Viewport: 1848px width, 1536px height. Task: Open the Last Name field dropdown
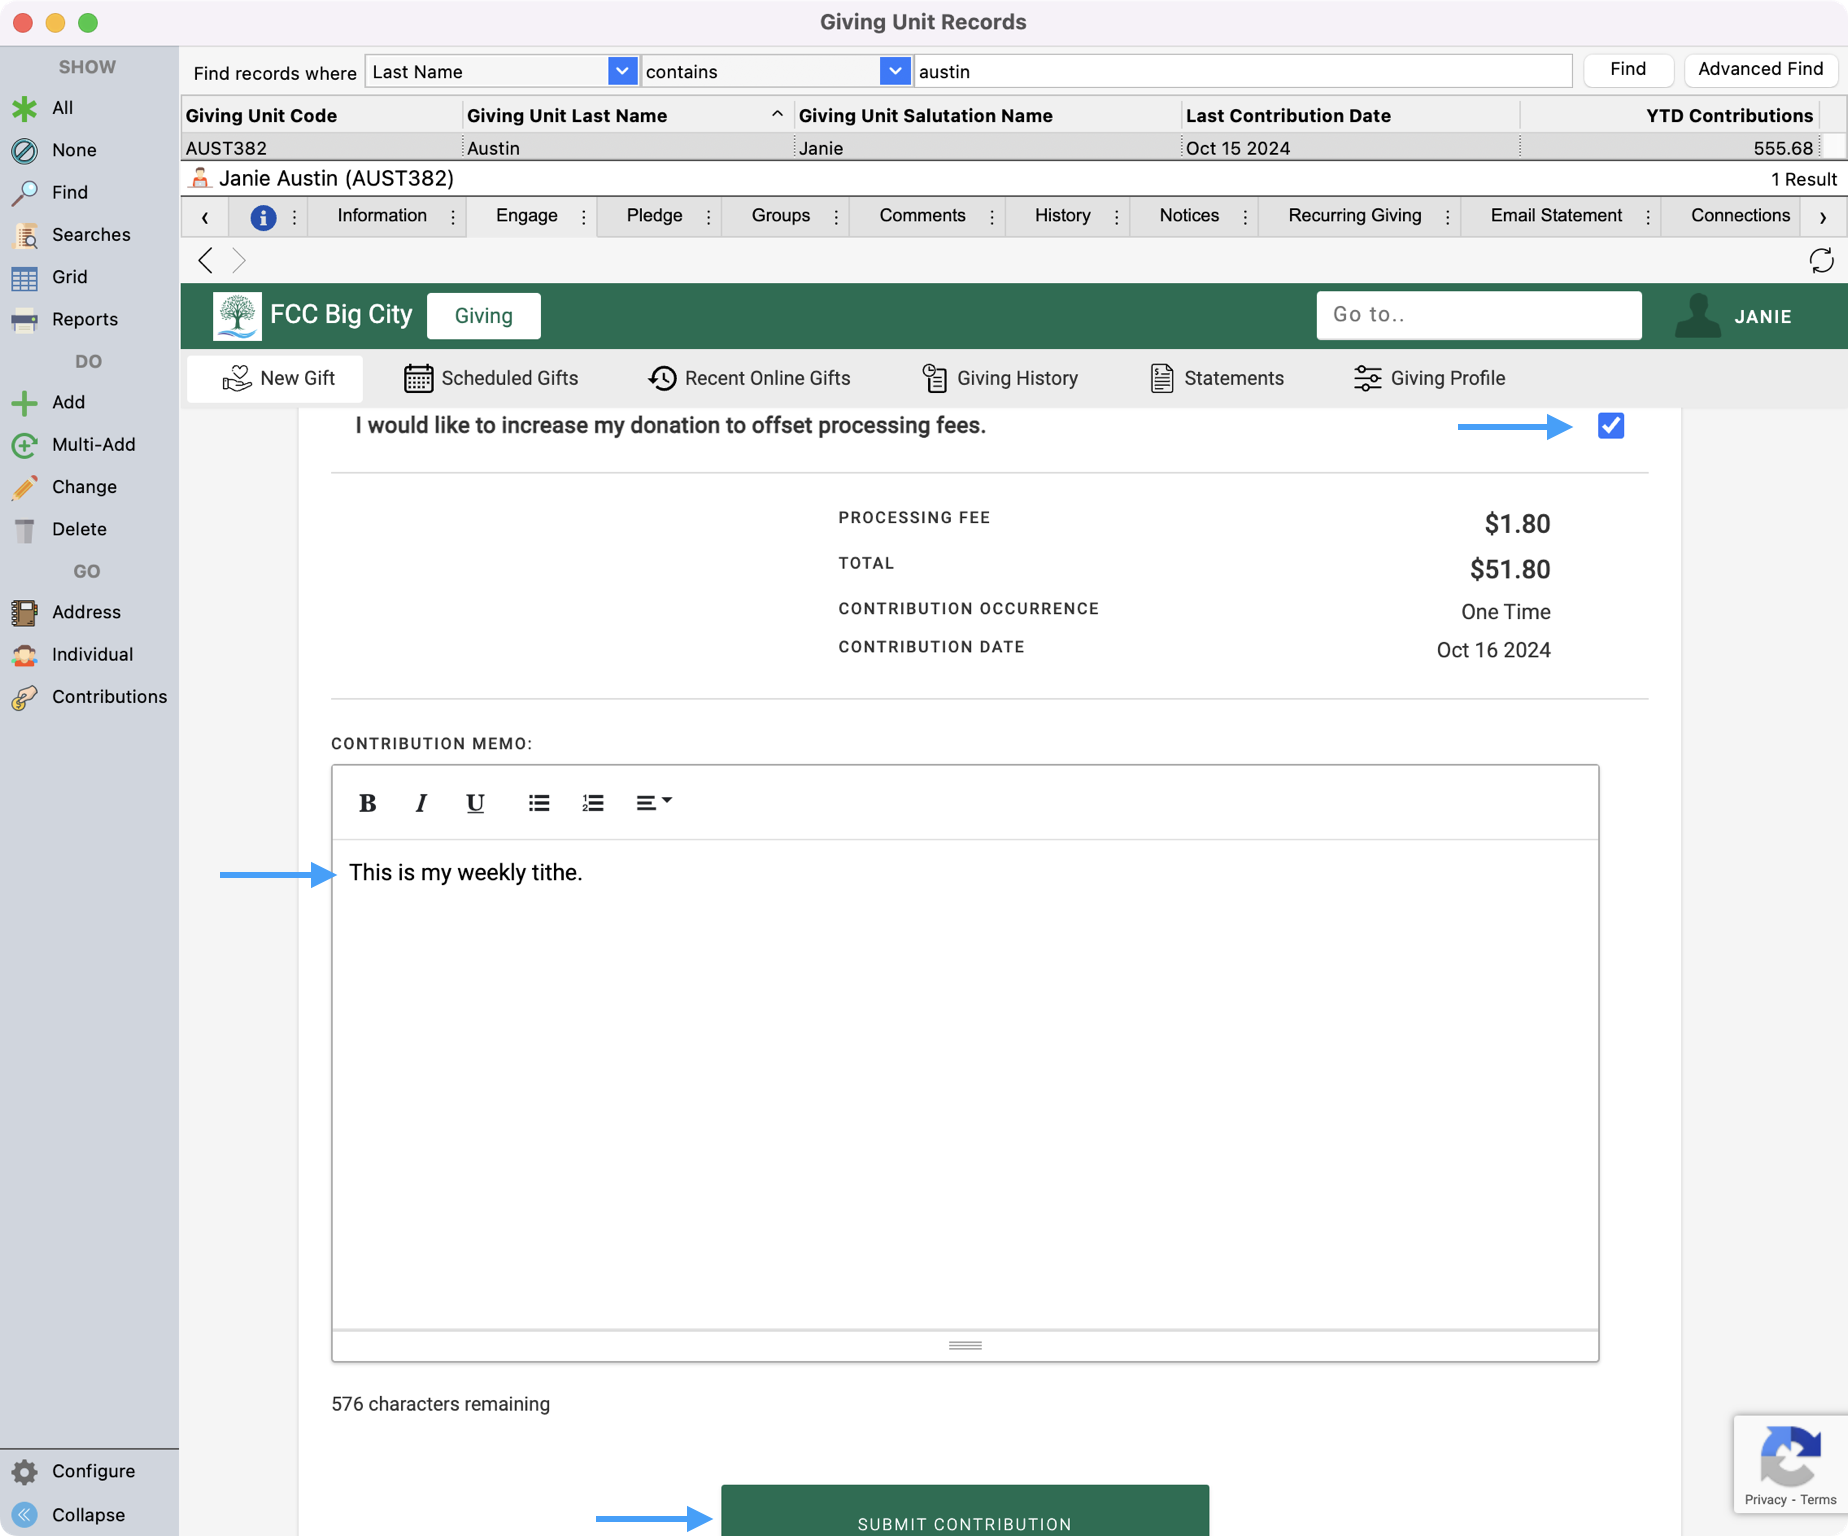click(622, 72)
